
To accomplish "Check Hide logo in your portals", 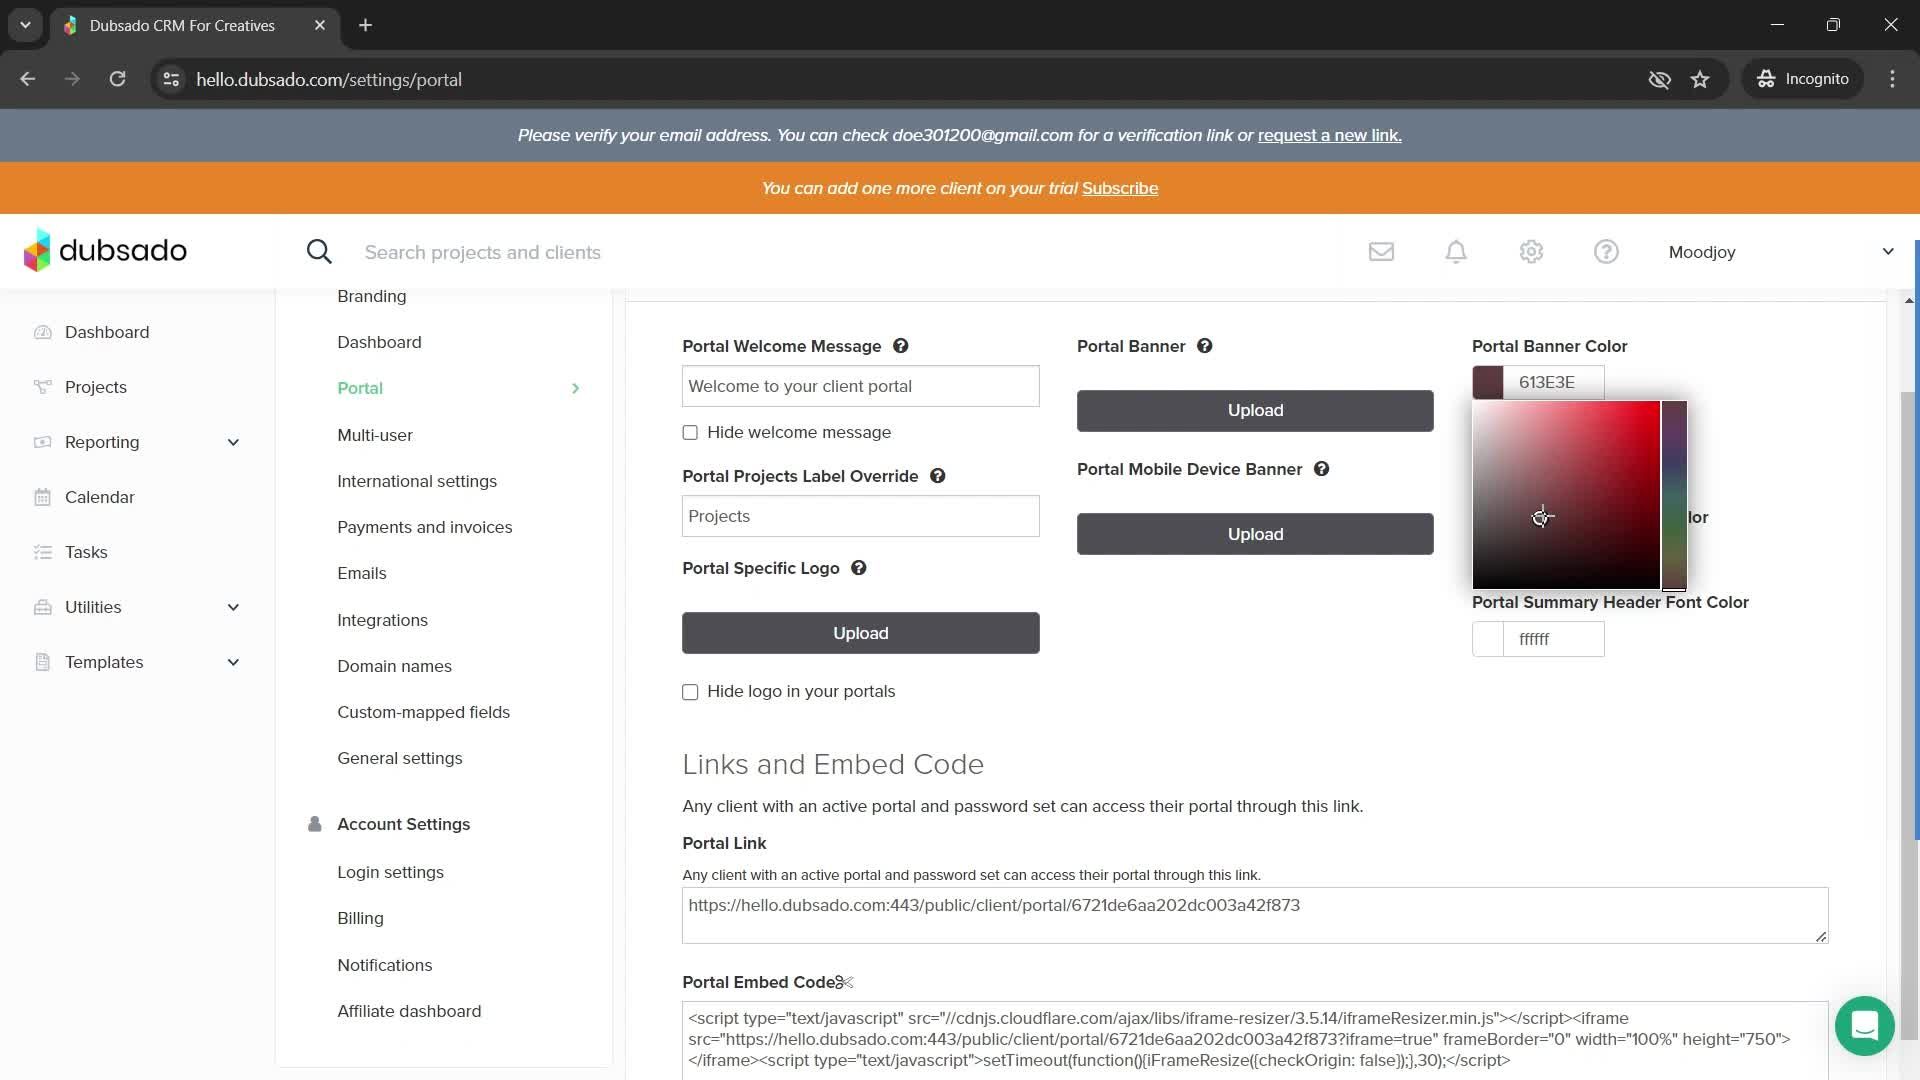I will coord(690,692).
